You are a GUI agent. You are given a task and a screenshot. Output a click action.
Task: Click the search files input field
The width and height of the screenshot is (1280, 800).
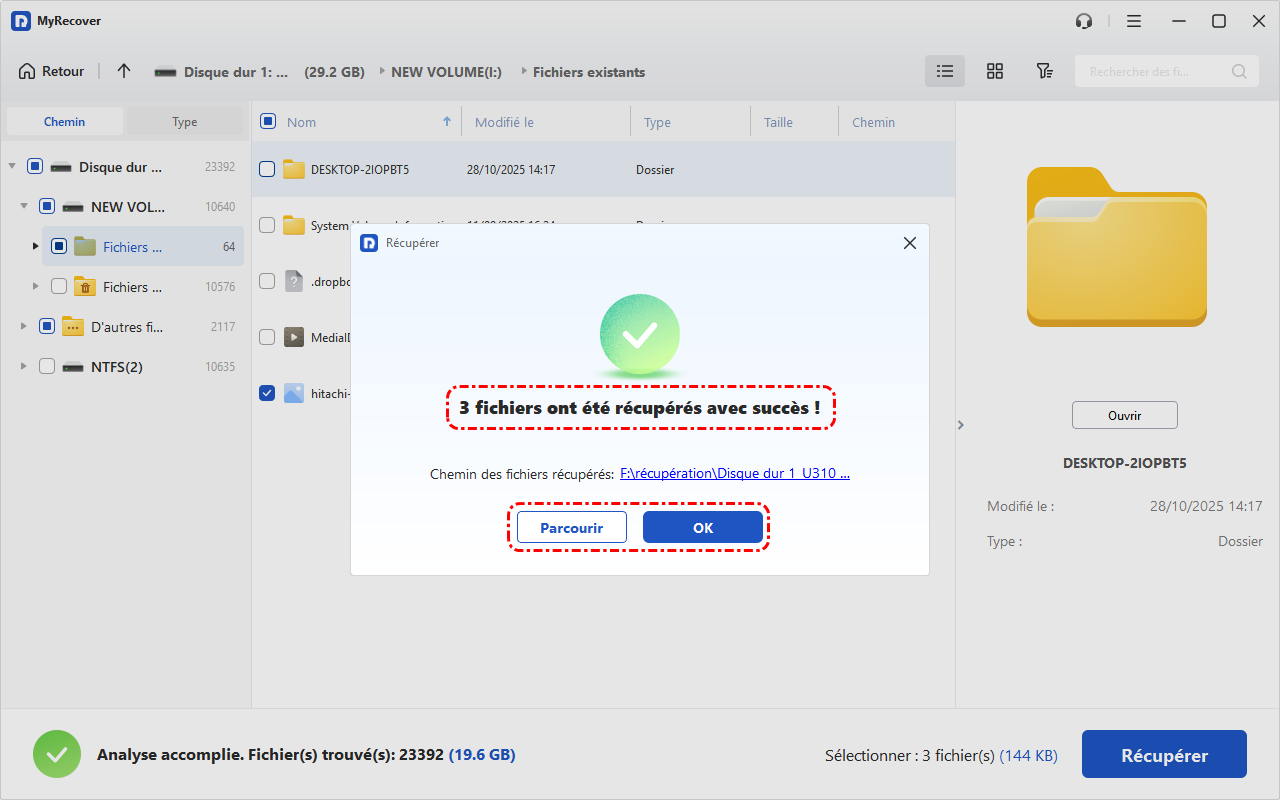(1153, 71)
